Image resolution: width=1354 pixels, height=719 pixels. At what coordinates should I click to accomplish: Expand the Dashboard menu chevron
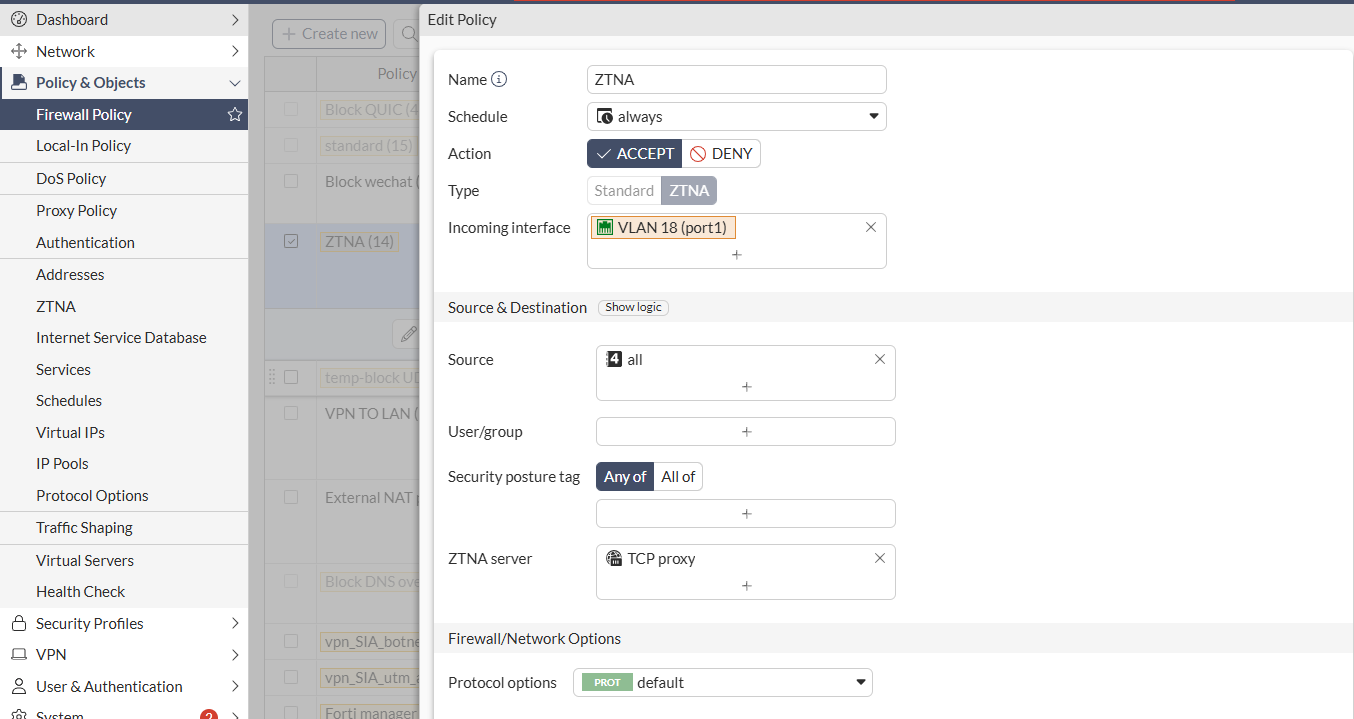coord(235,19)
